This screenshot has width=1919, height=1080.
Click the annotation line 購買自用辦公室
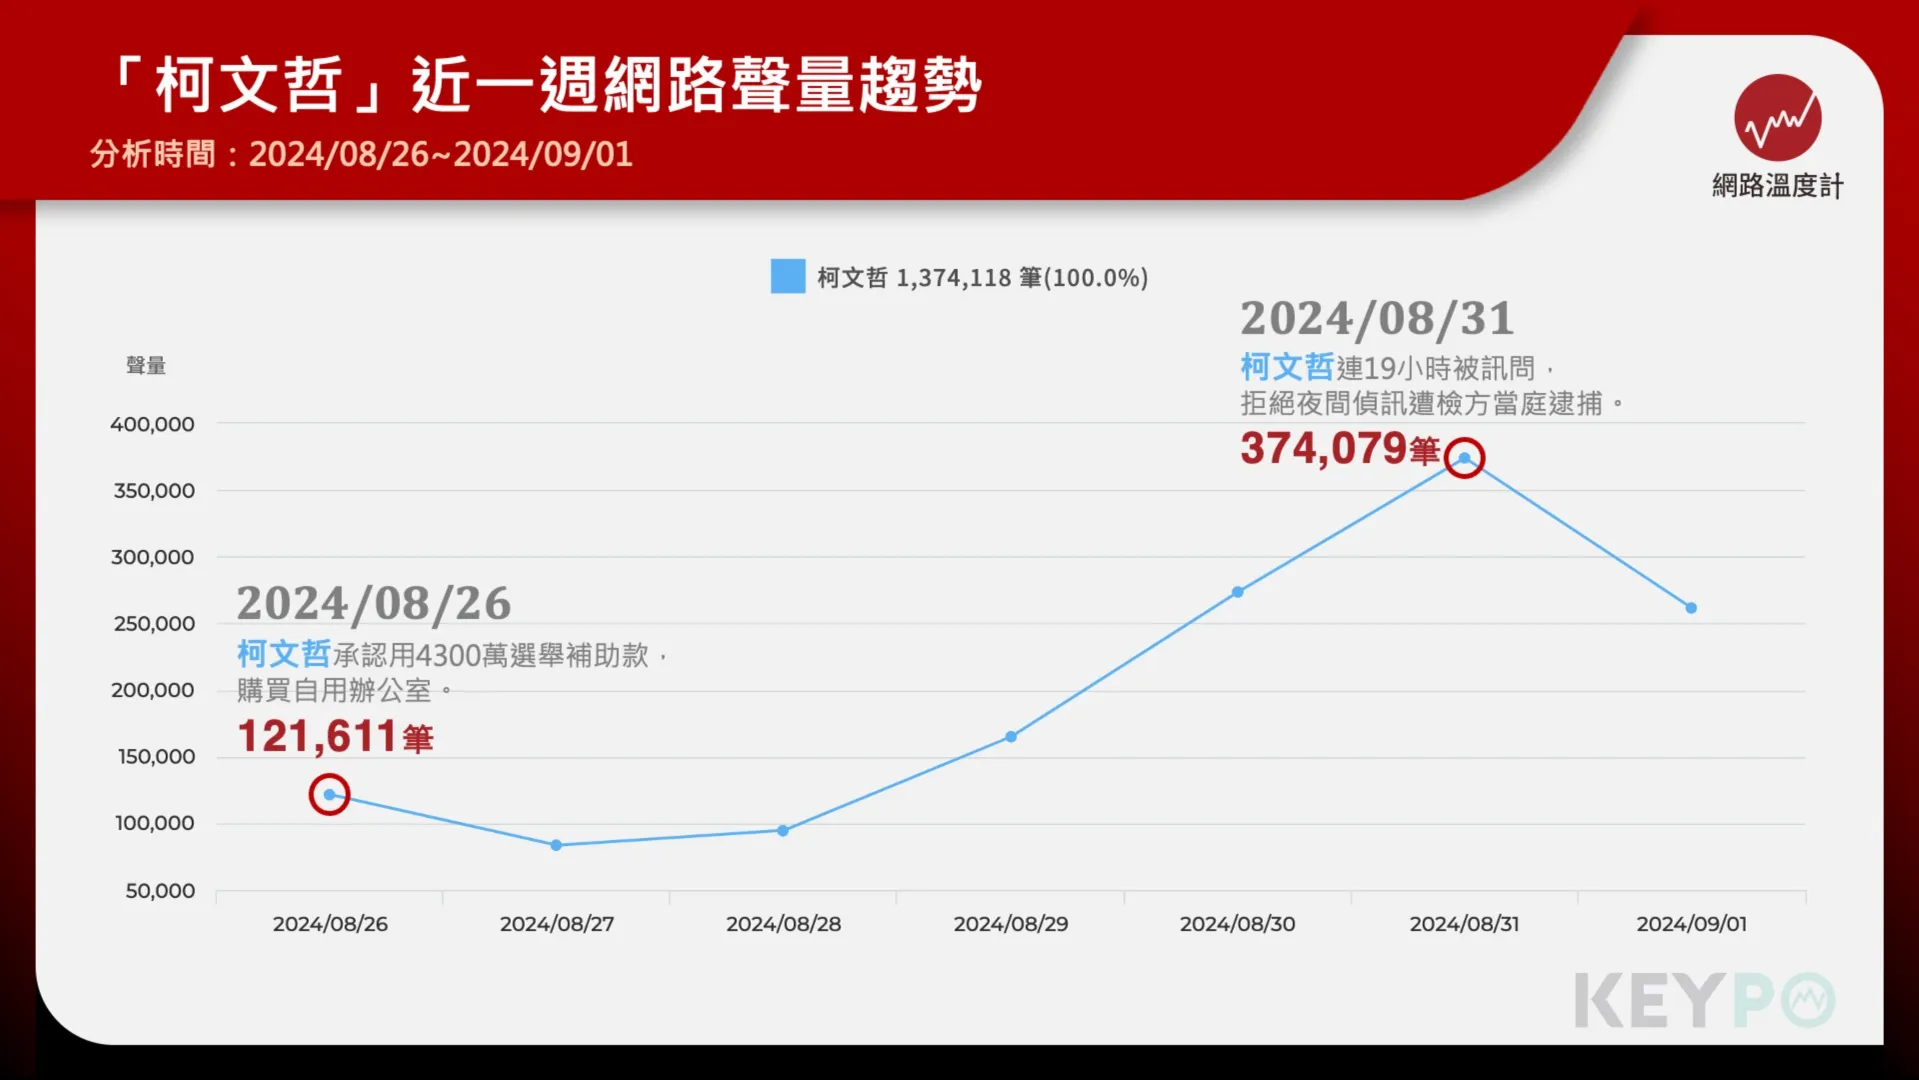pos(344,691)
